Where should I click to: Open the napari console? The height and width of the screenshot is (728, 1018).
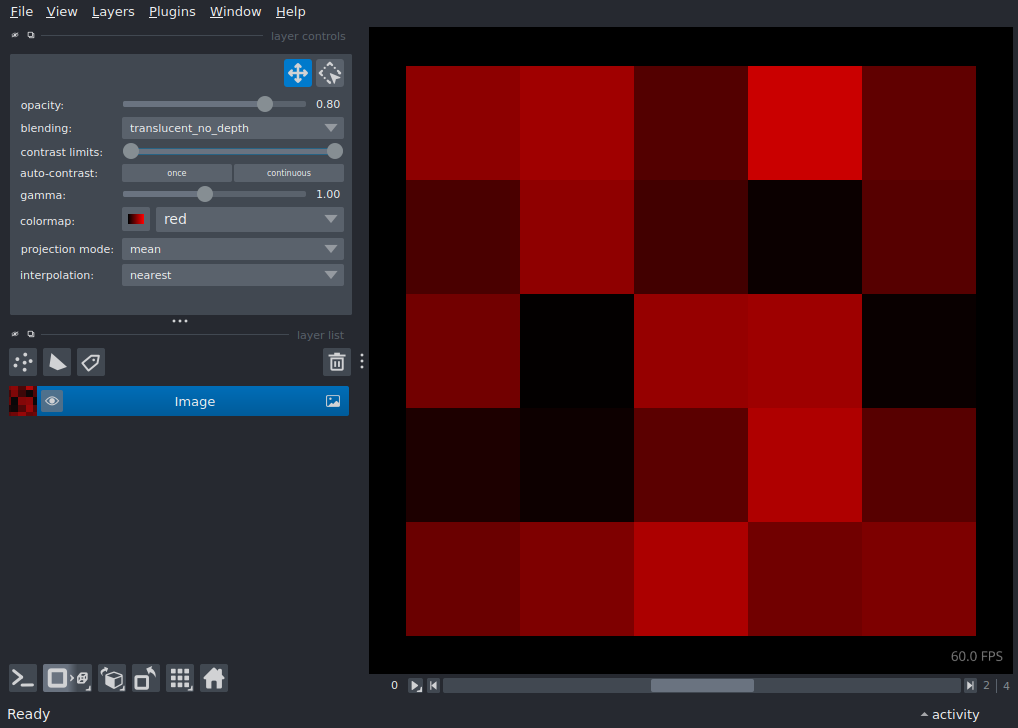coord(22,678)
